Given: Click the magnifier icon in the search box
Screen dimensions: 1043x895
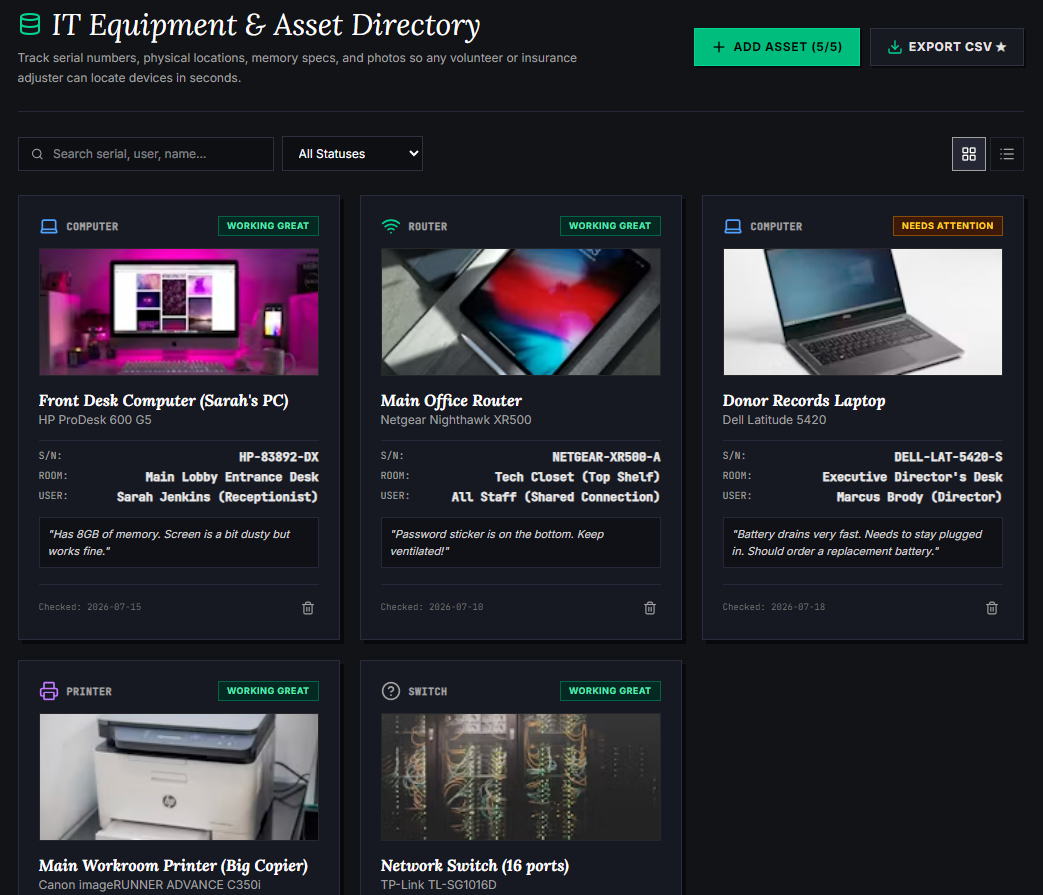Looking at the screenshot, I should click(x=37, y=154).
